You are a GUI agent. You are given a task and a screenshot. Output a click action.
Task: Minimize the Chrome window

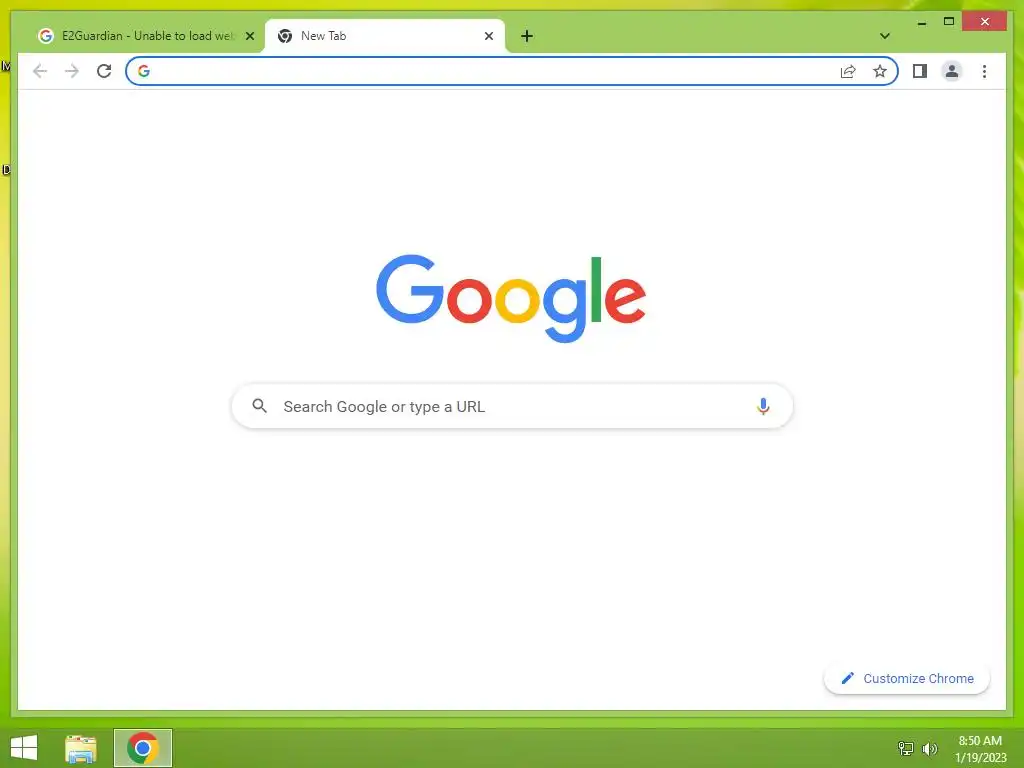pos(921,22)
